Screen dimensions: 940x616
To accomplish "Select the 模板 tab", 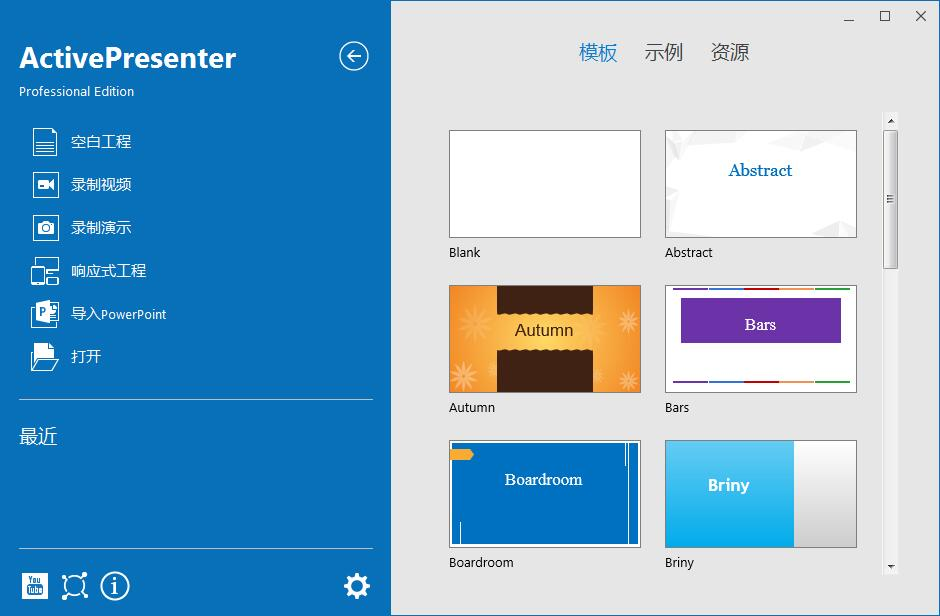I will pos(598,53).
